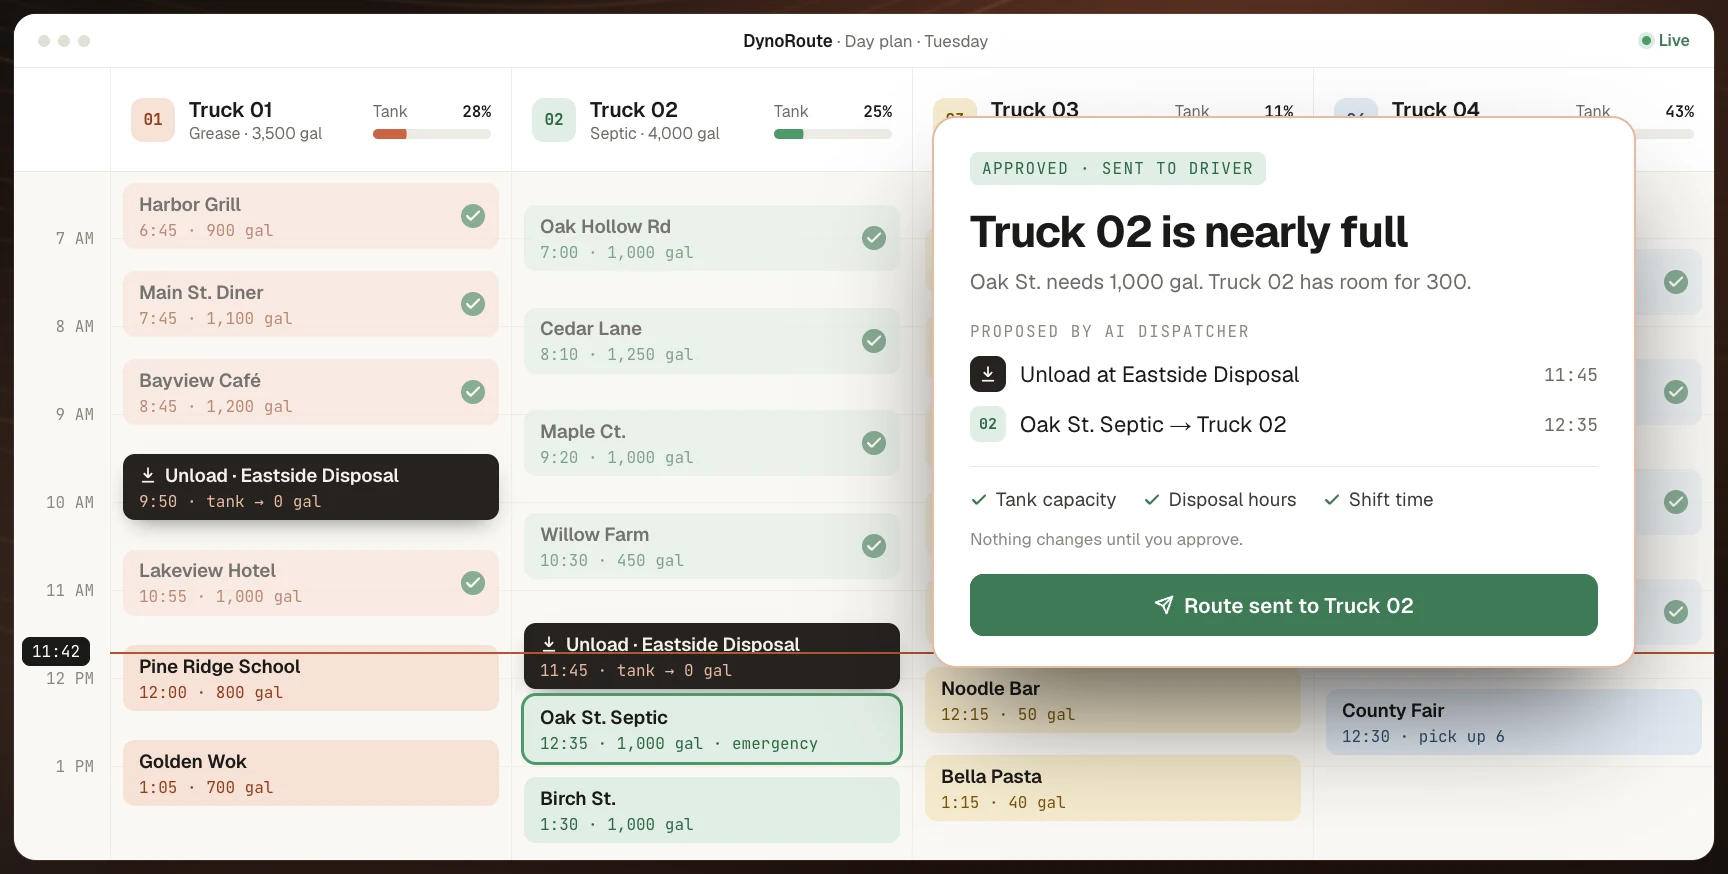
Task: Click the "APPROVED · SENT TO DRIVER" status badge
Action: tap(1118, 169)
